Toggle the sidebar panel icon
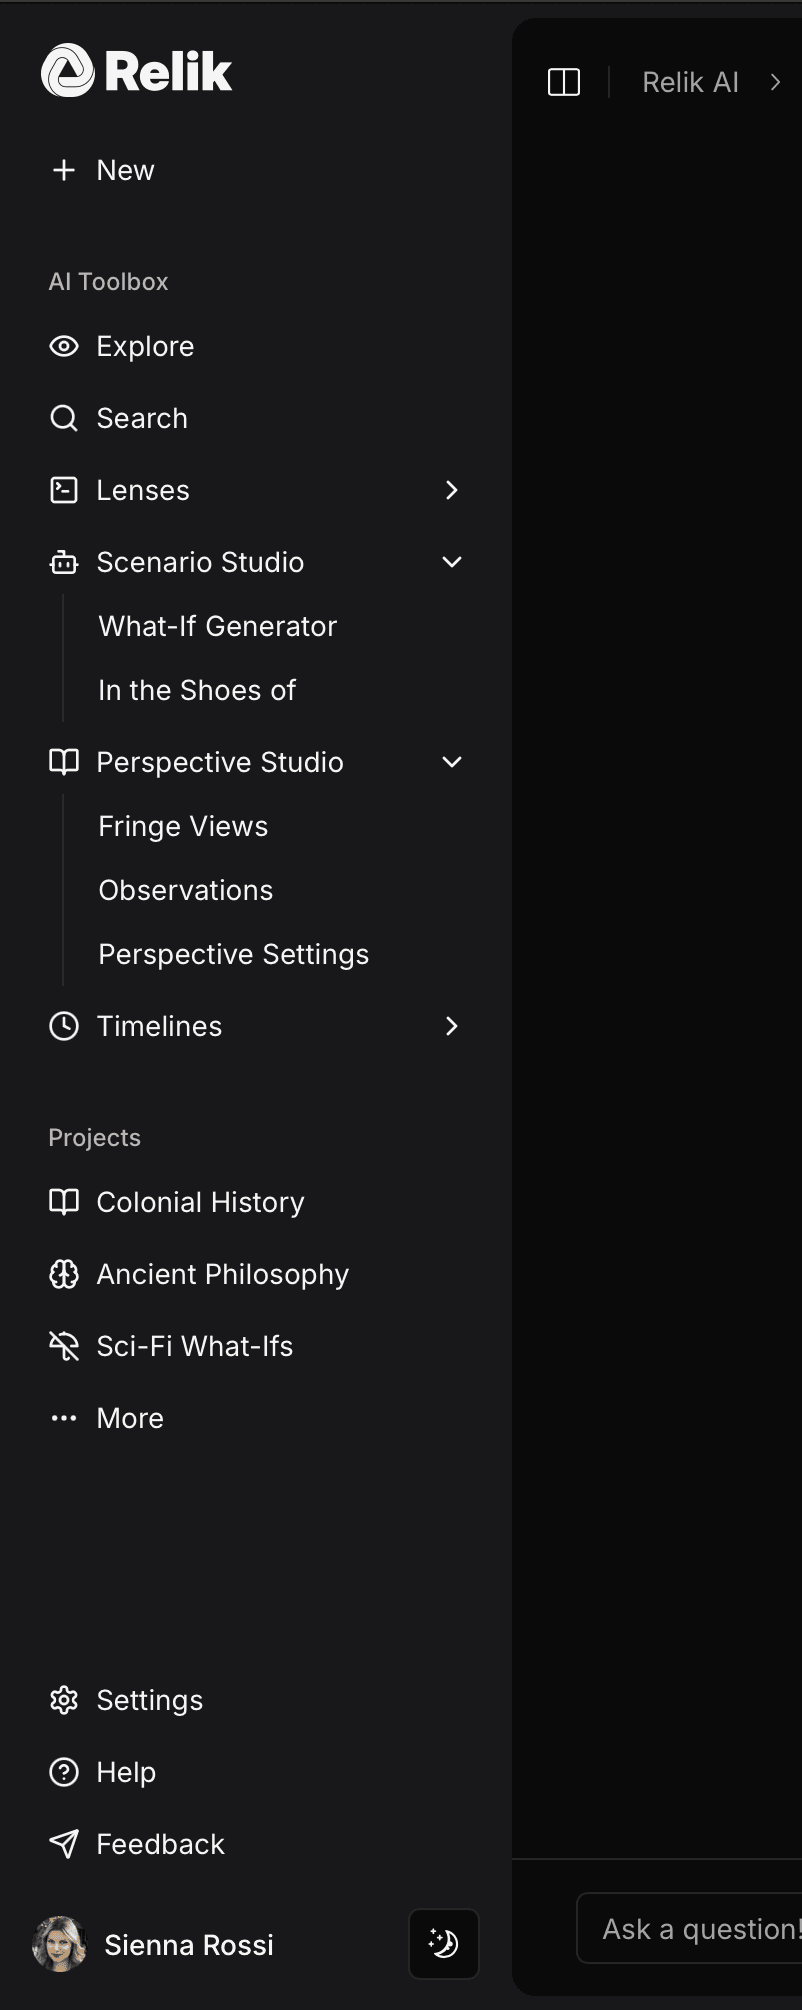The height and width of the screenshot is (2010, 802). (564, 82)
